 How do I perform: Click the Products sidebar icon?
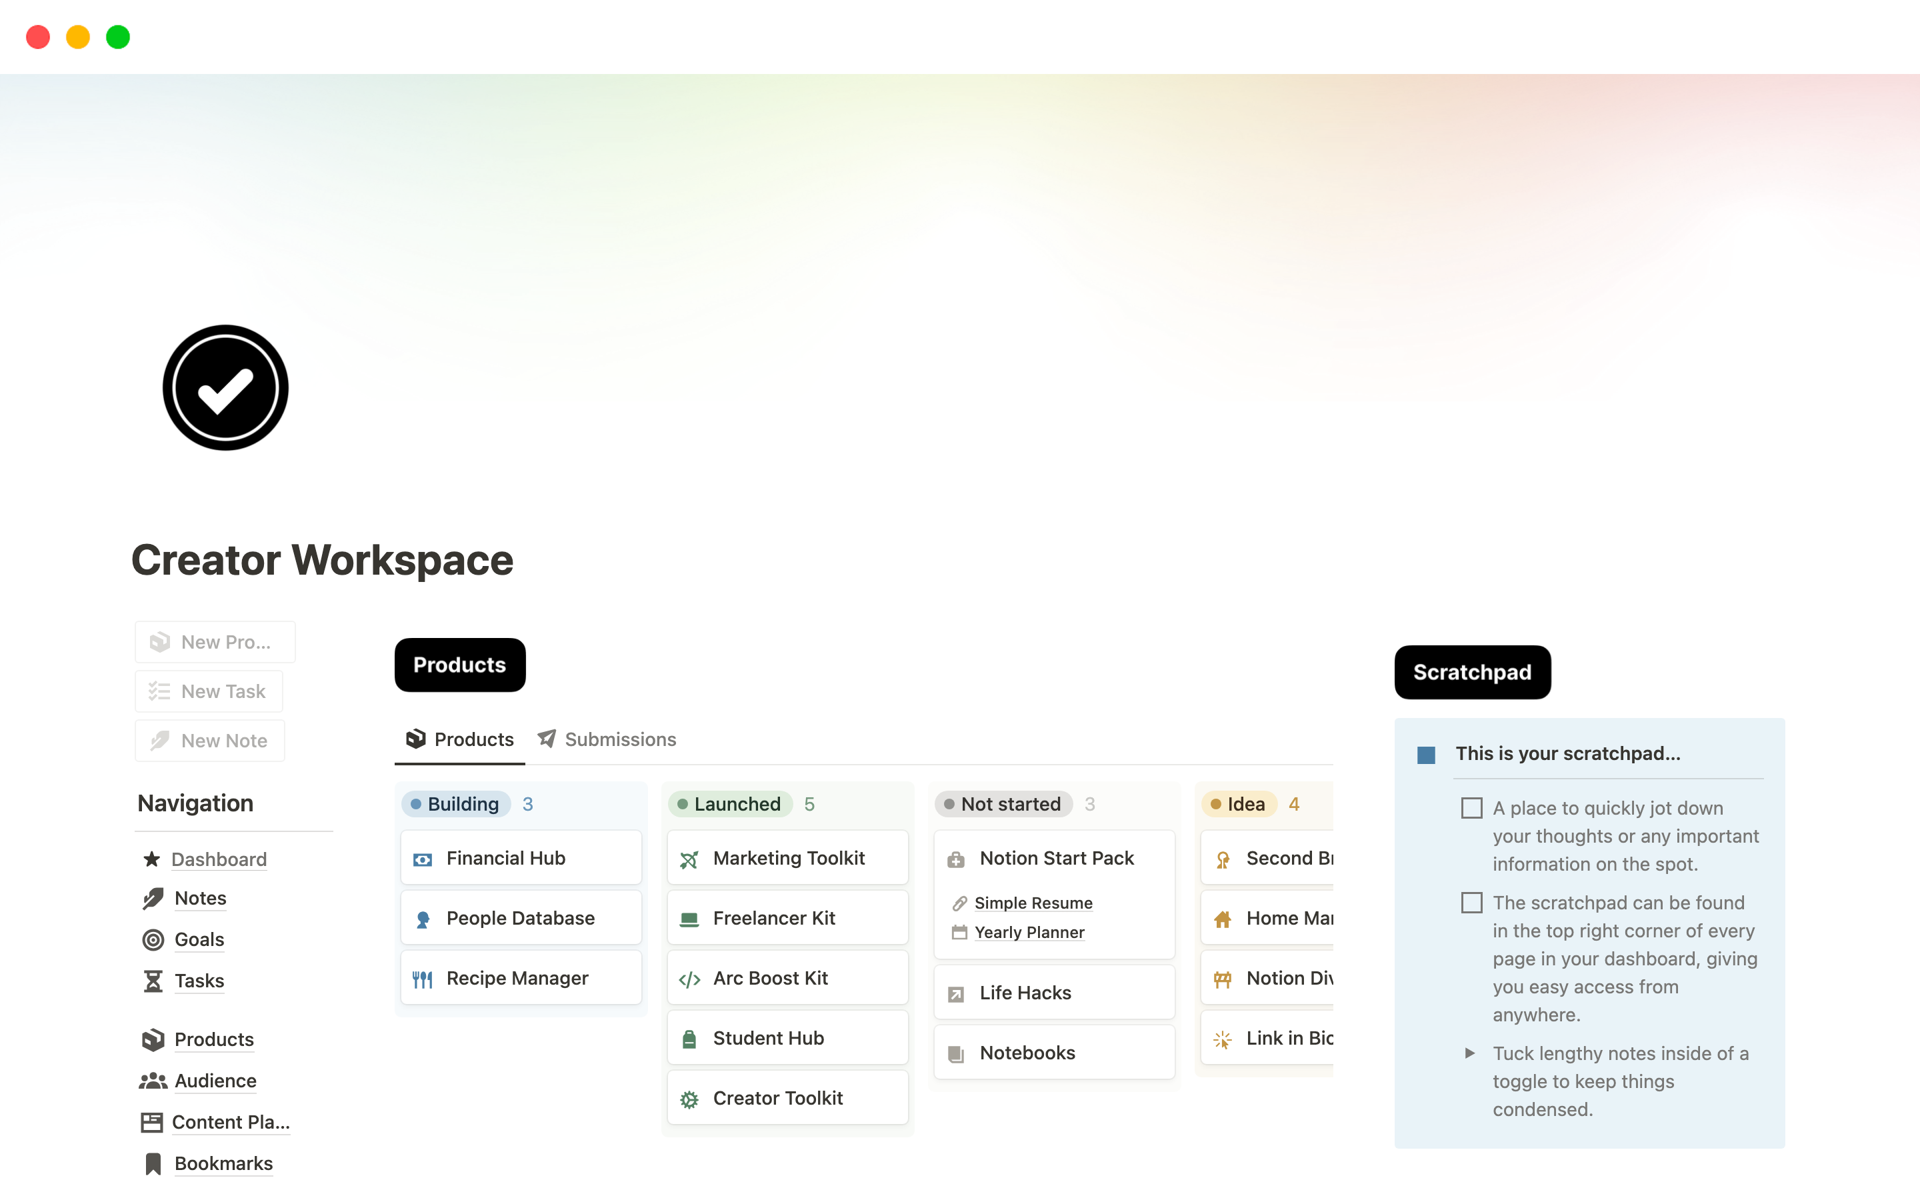coord(152,1040)
